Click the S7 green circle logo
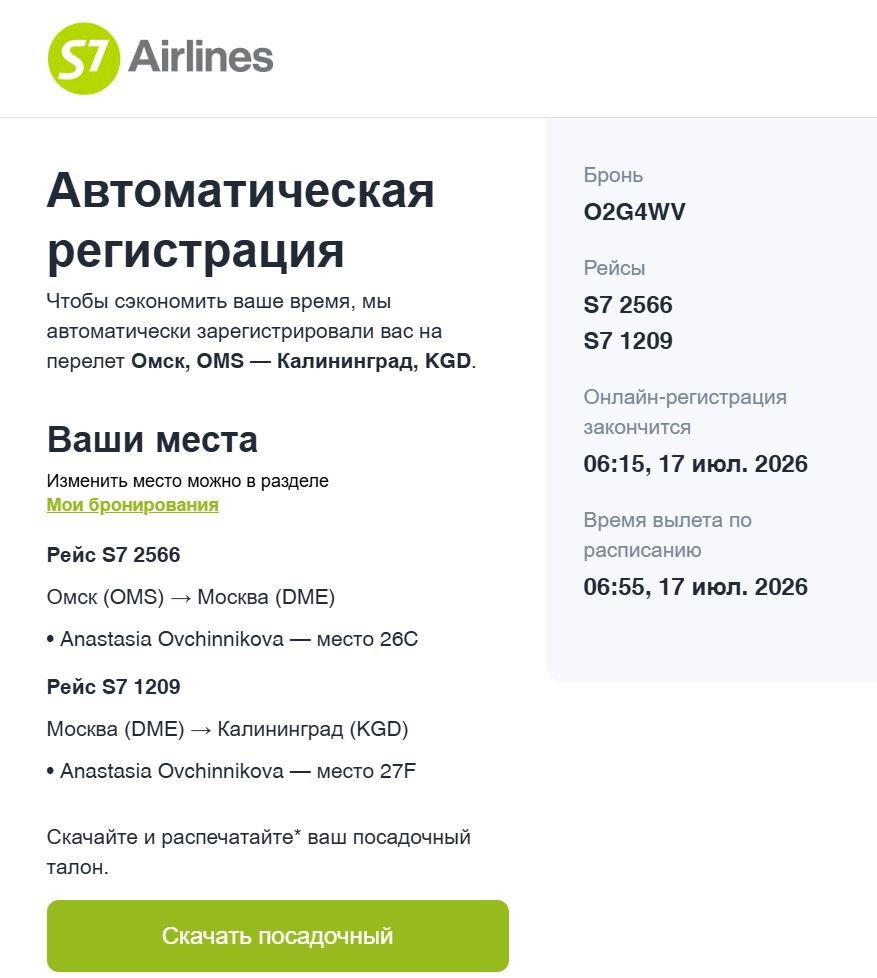 click(x=84, y=59)
